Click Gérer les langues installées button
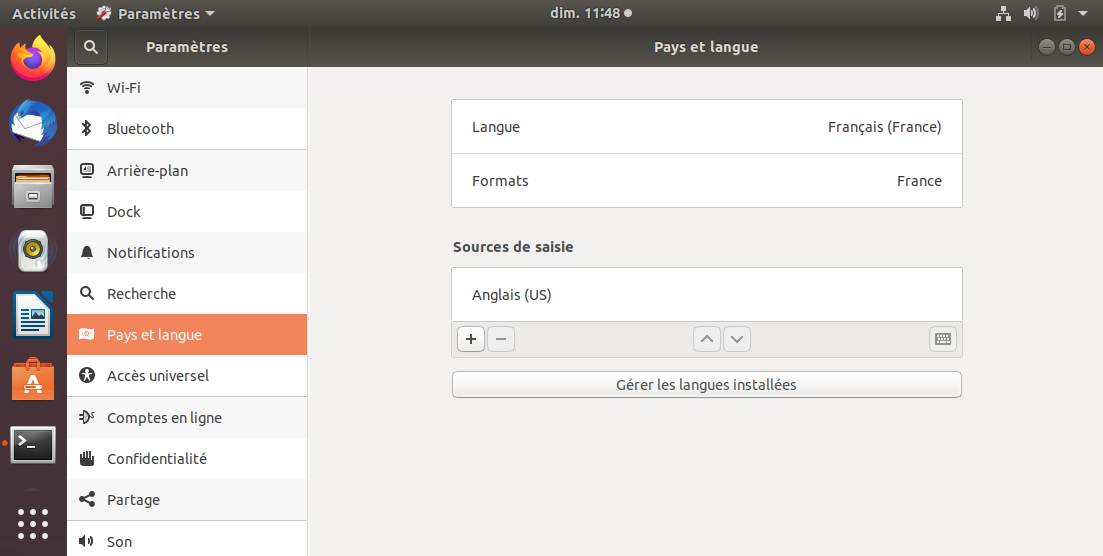 706,385
